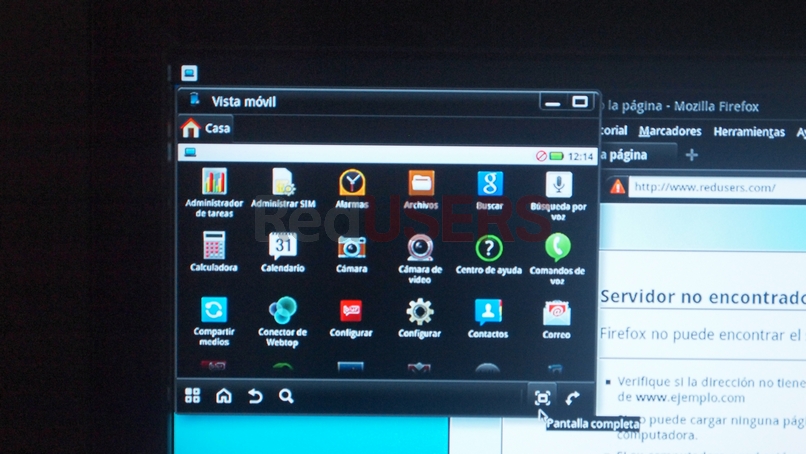Open the Archivos file manager
Viewport: 806px width, 454px height.
click(x=420, y=190)
